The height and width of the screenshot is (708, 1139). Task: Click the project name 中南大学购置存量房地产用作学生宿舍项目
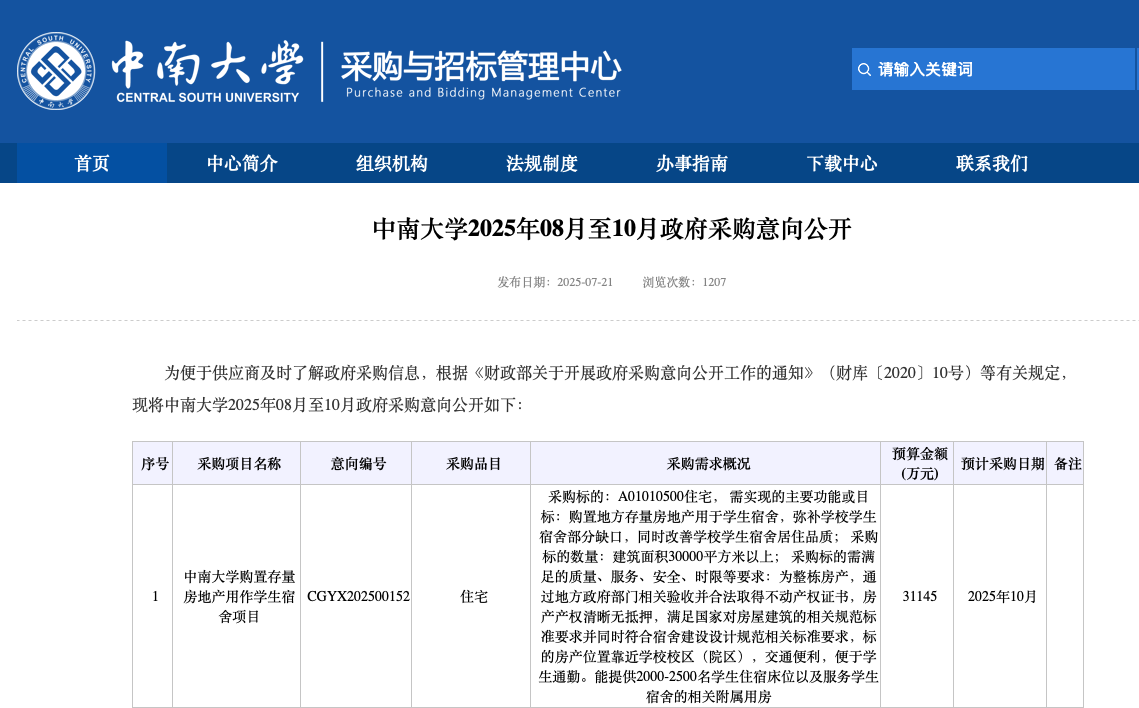click(x=239, y=596)
